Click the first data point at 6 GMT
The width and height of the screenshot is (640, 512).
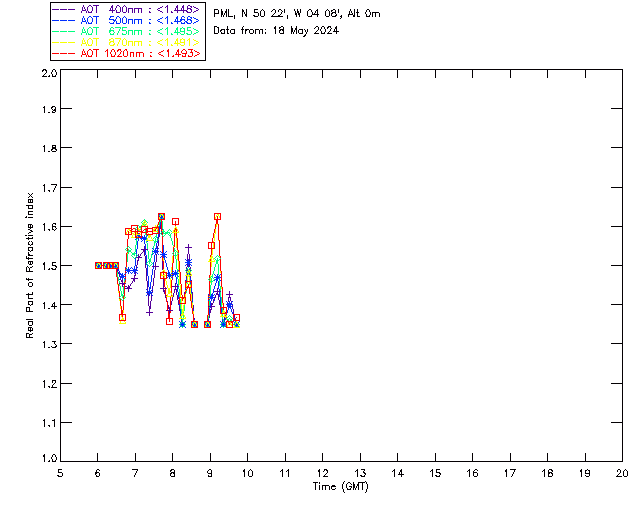[98, 265]
